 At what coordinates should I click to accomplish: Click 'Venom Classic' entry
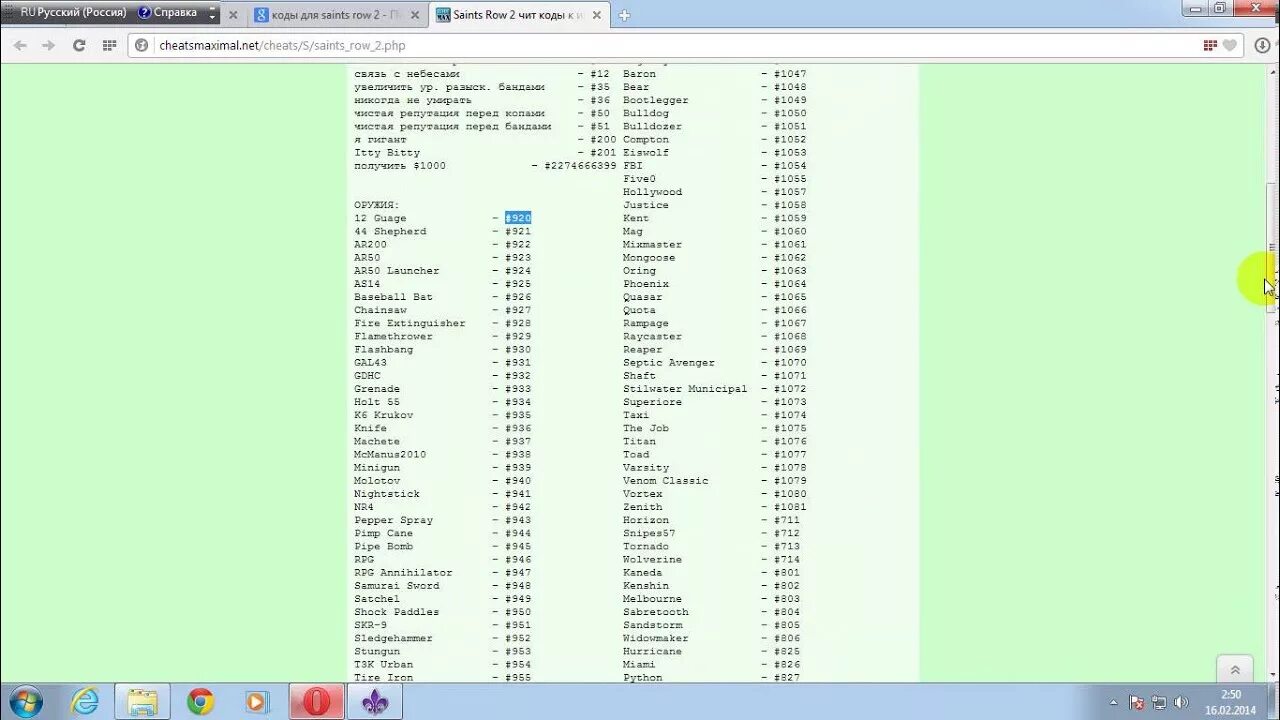(x=666, y=481)
